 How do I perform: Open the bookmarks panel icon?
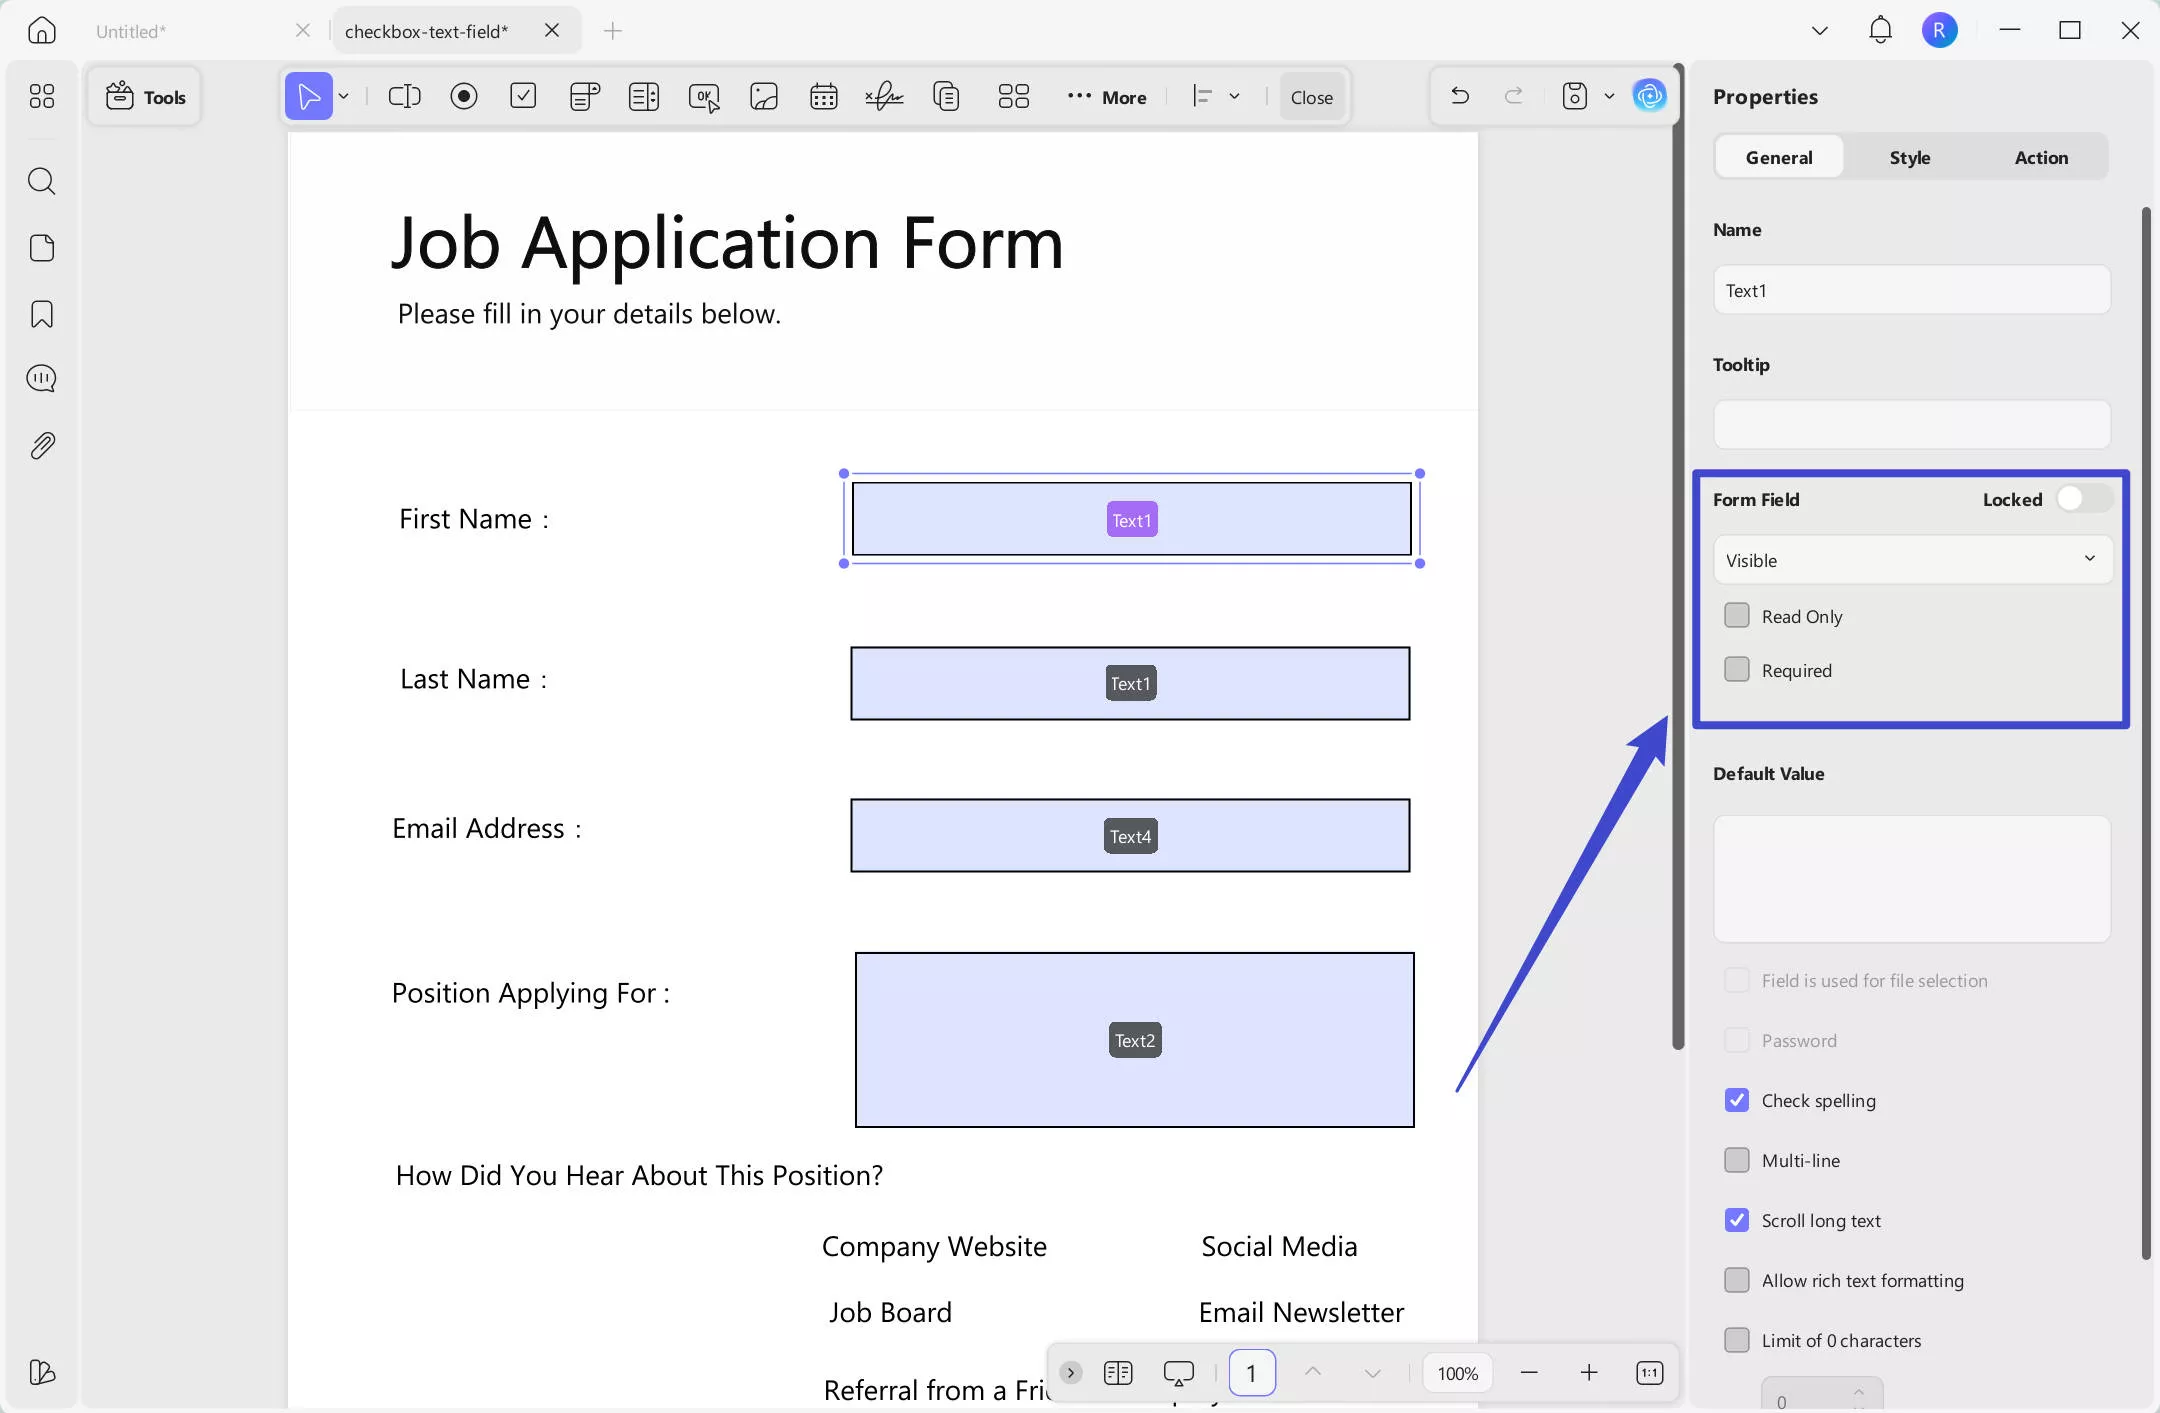tap(41, 314)
